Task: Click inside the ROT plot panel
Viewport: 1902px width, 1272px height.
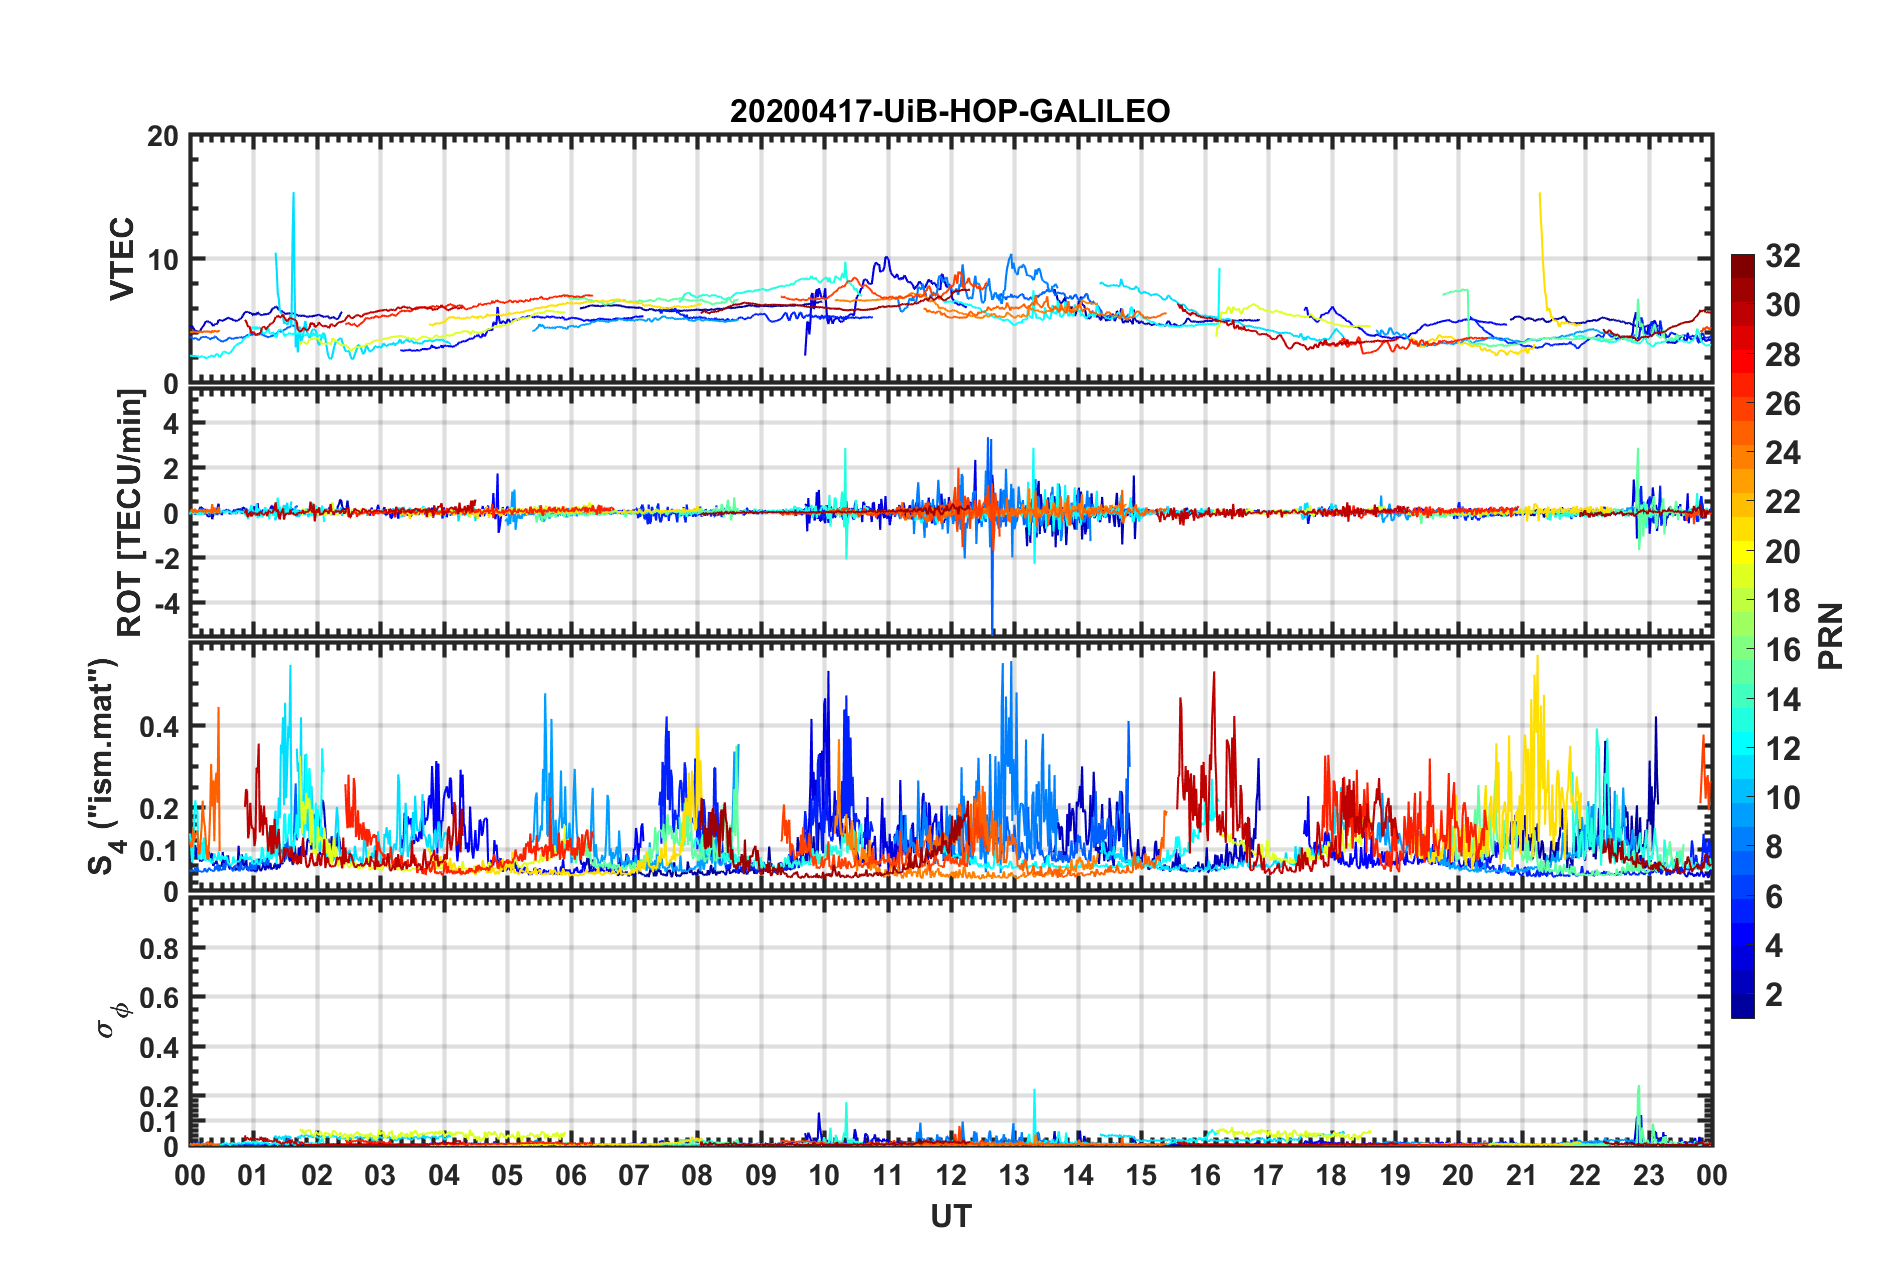Action: click(951, 513)
